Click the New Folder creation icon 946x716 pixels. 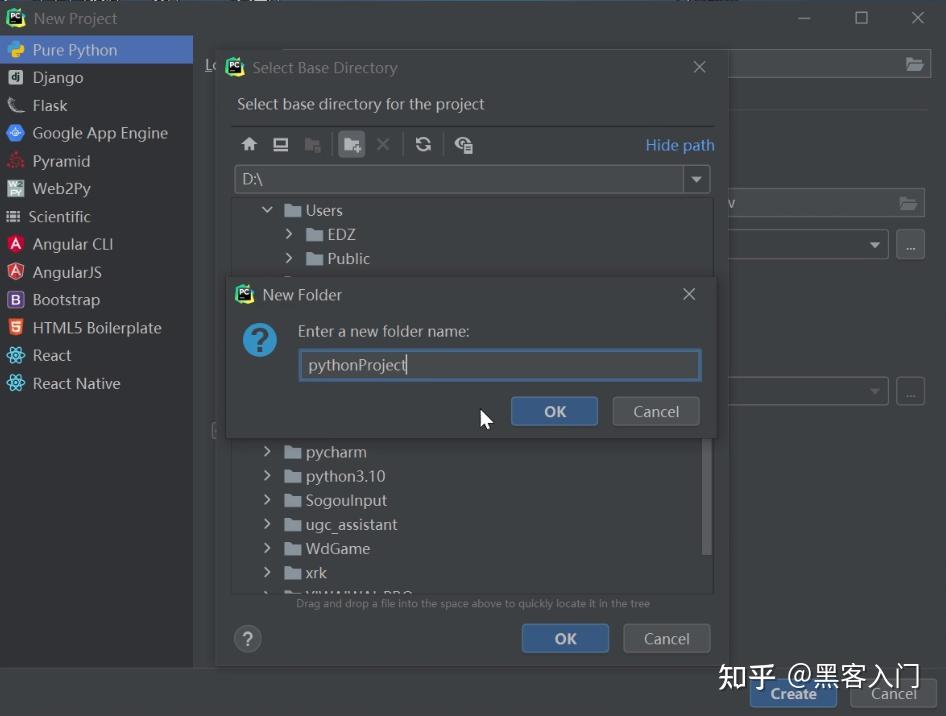click(x=351, y=144)
